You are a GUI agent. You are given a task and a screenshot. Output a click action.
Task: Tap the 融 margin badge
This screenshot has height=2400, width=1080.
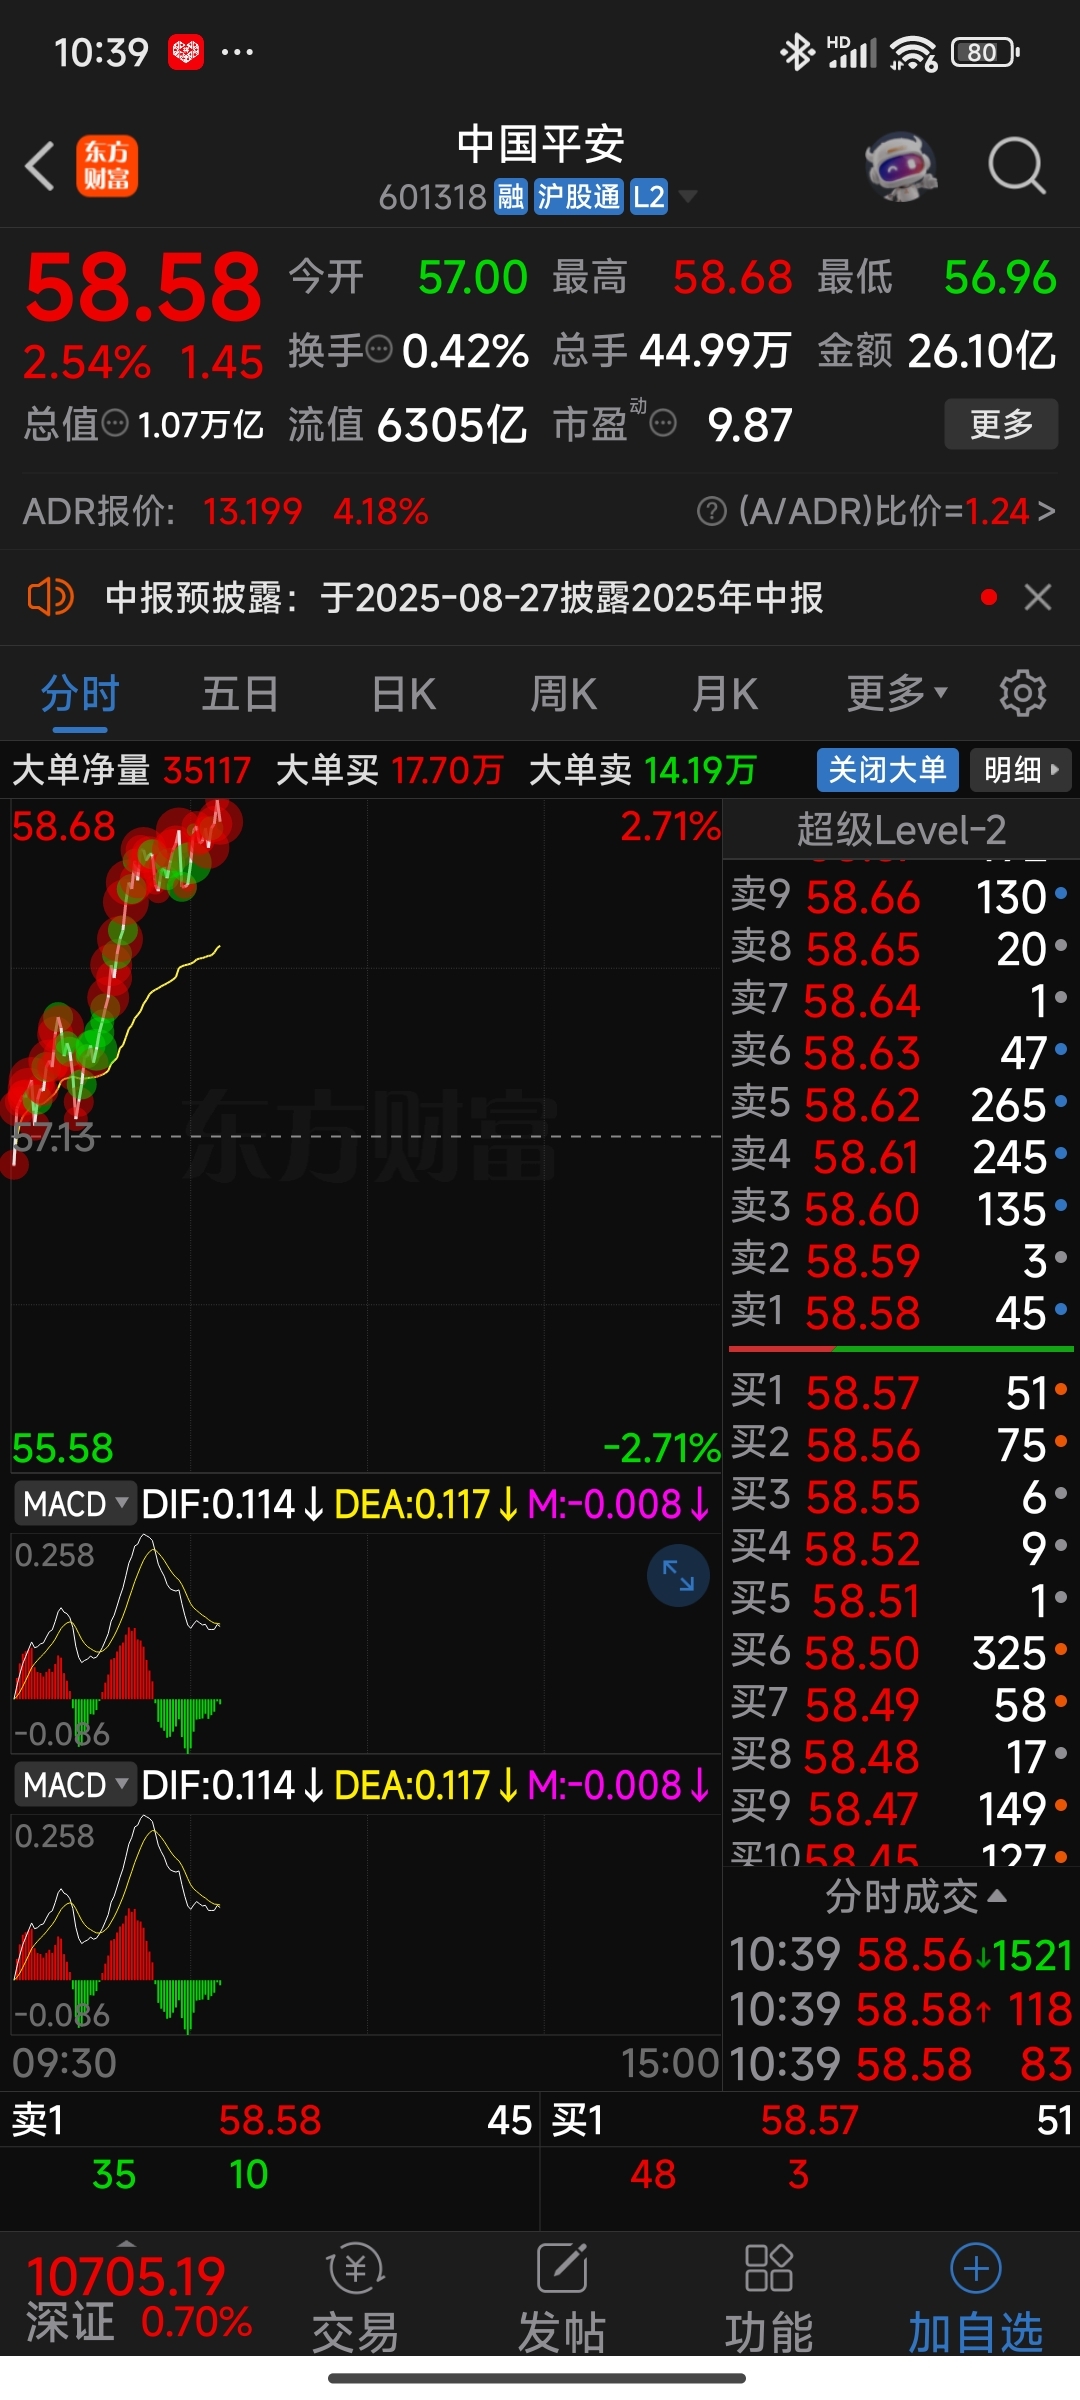coord(510,197)
